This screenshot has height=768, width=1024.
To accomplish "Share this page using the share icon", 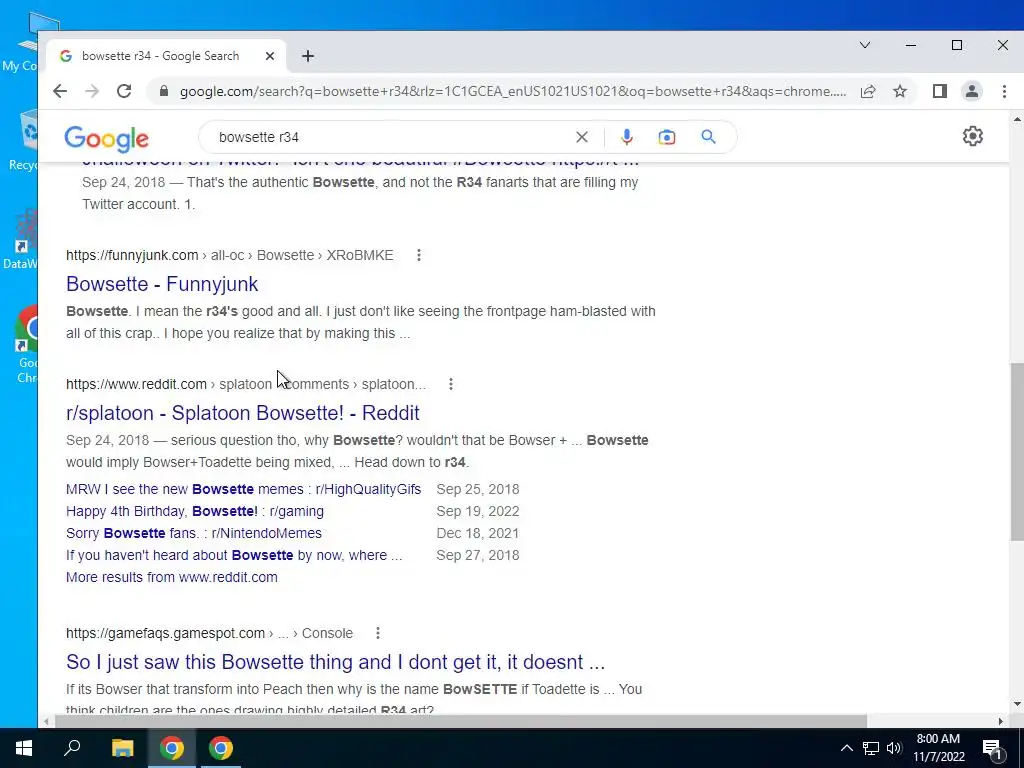I will tap(868, 91).
